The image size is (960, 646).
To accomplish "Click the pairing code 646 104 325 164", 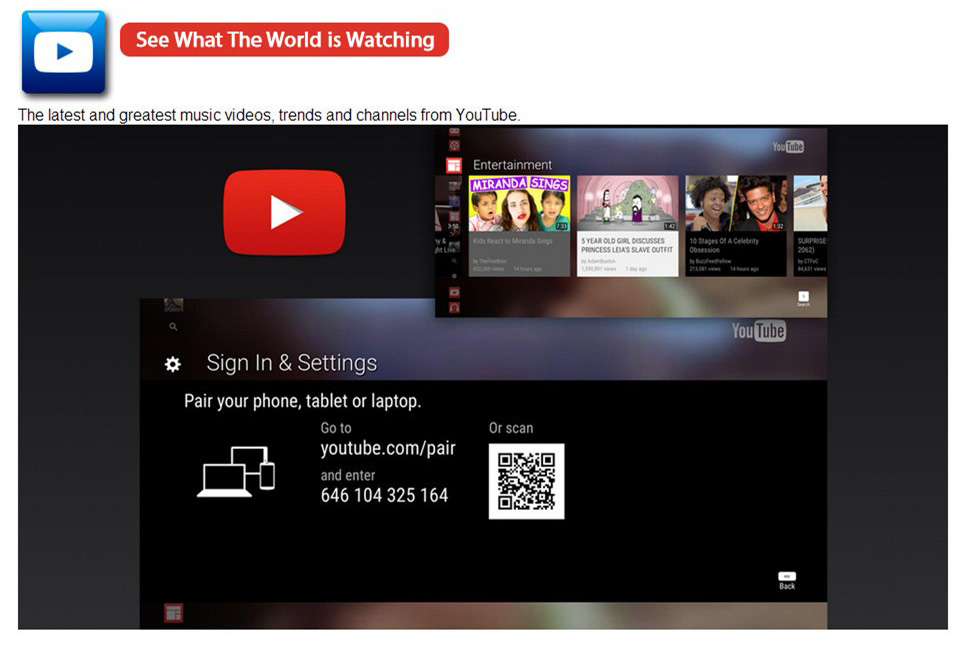I will tap(384, 496).
